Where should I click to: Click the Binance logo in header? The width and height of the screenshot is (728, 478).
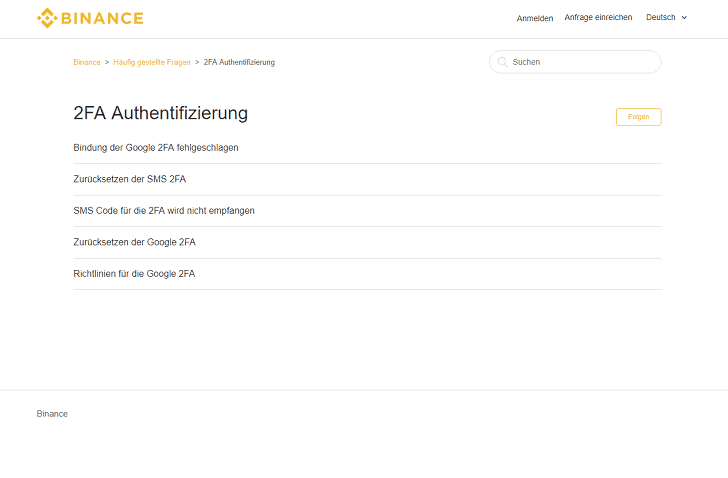click(x=90, y=18)
